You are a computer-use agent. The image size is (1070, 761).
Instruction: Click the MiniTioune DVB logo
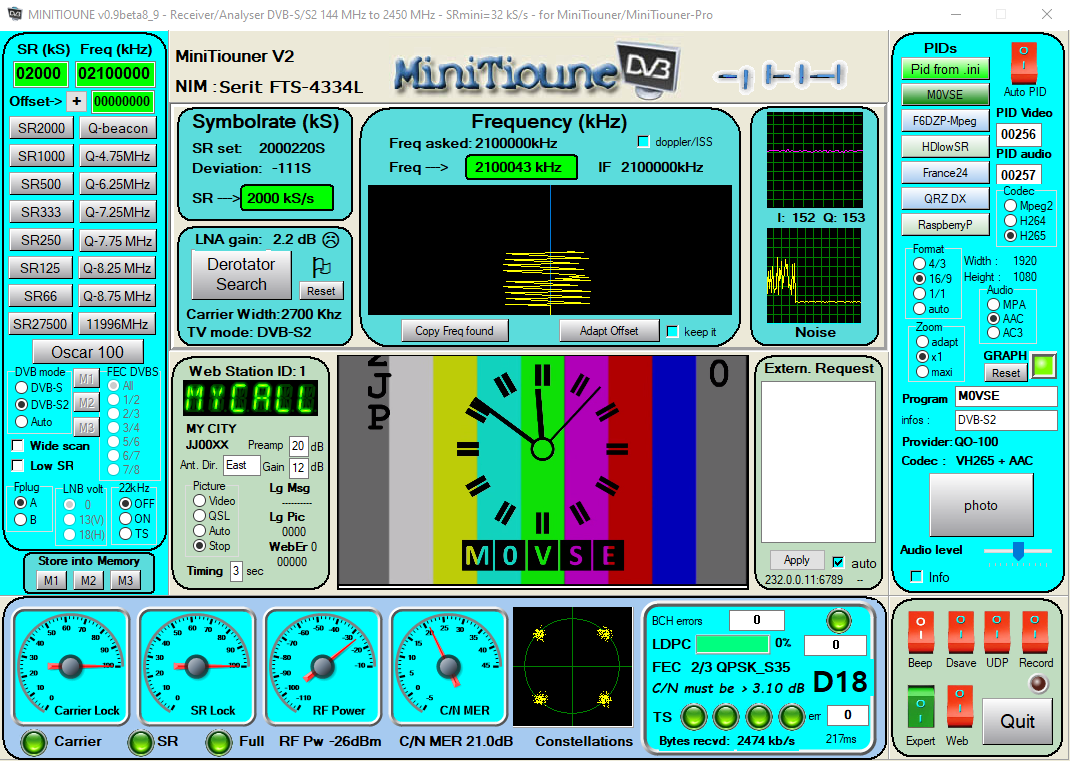coord(537,69)
